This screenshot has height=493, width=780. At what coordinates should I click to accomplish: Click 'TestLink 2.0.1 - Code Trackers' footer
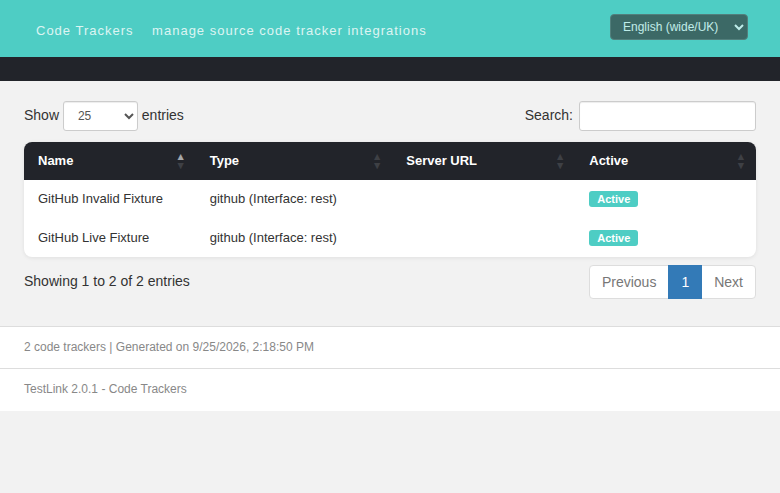tap(105, 389)
